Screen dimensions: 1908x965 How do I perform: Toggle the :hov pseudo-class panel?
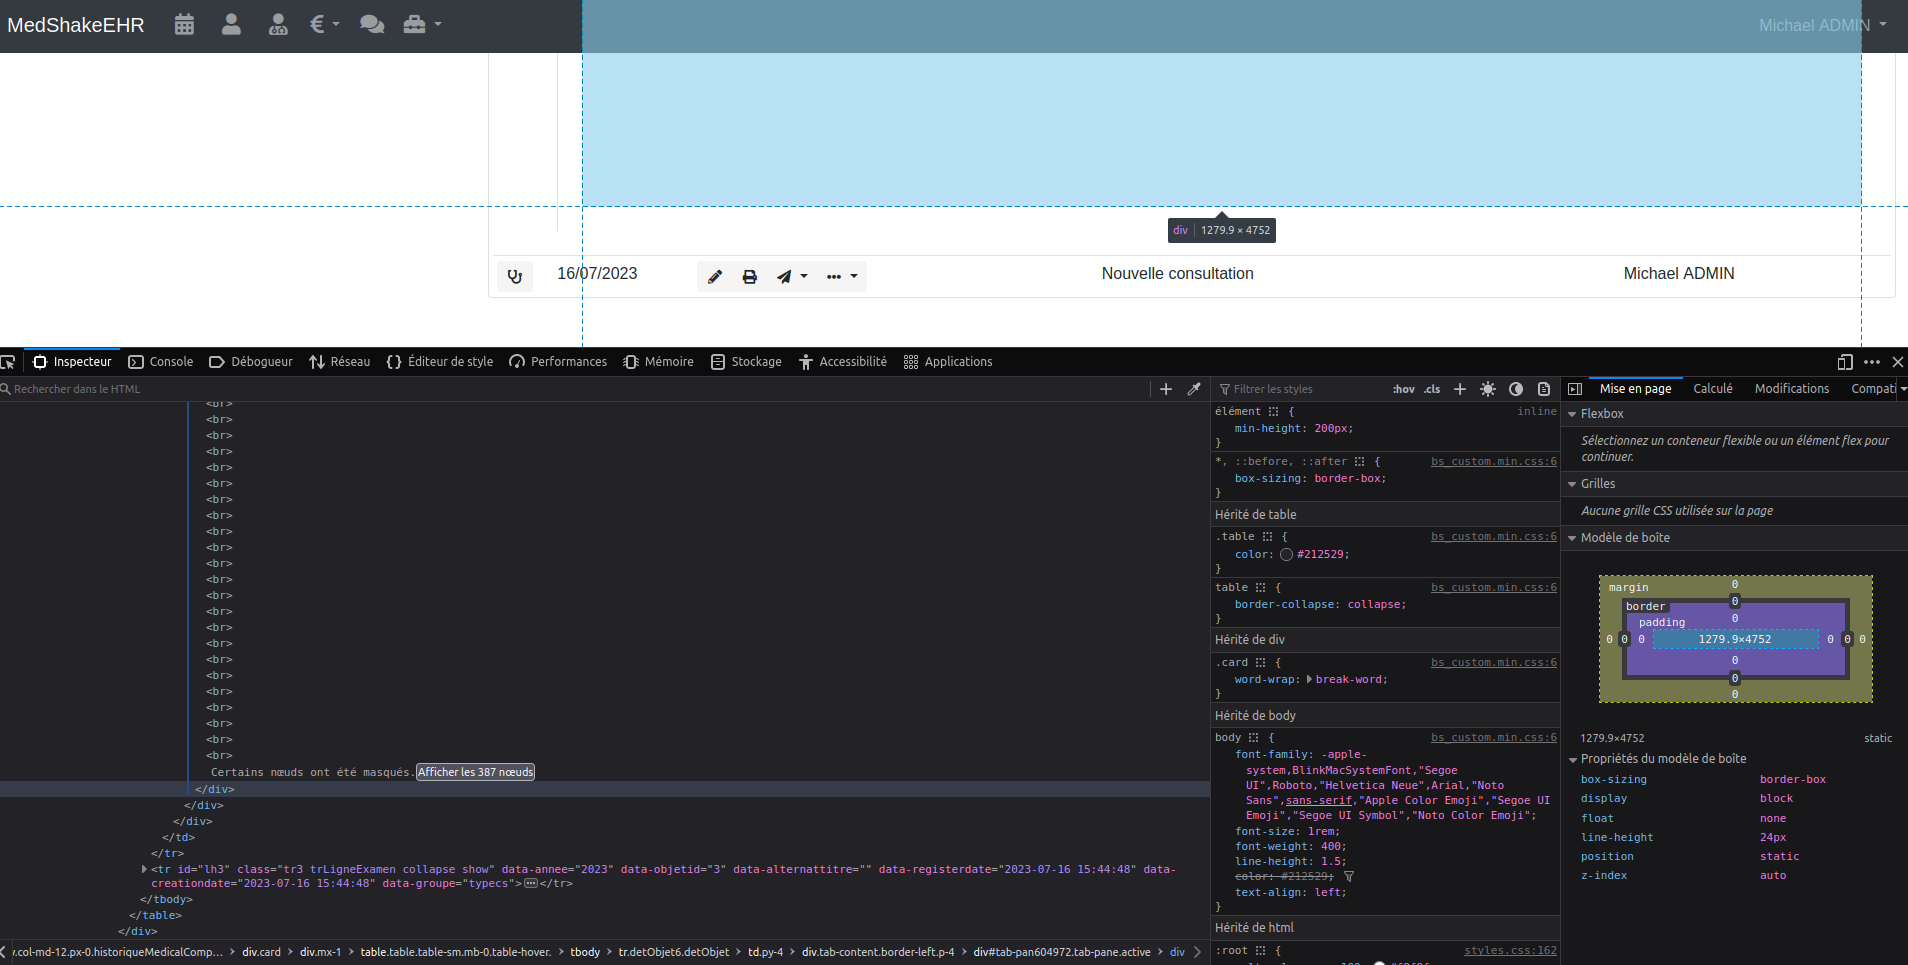click(x=1403, y=389)
